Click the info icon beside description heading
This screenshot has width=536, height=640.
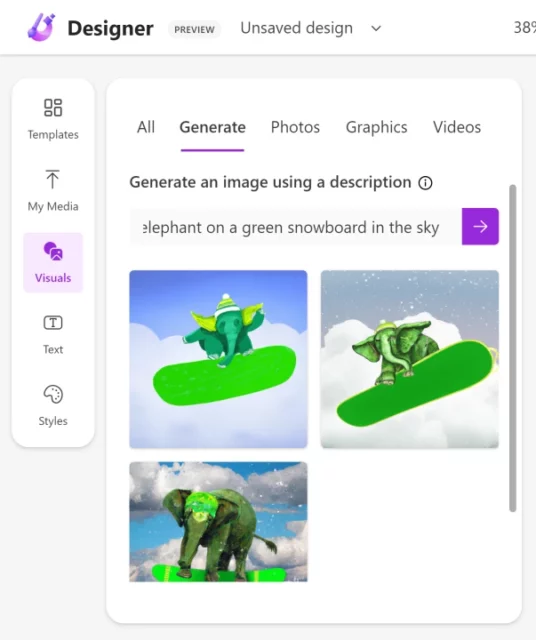[425, 183]
